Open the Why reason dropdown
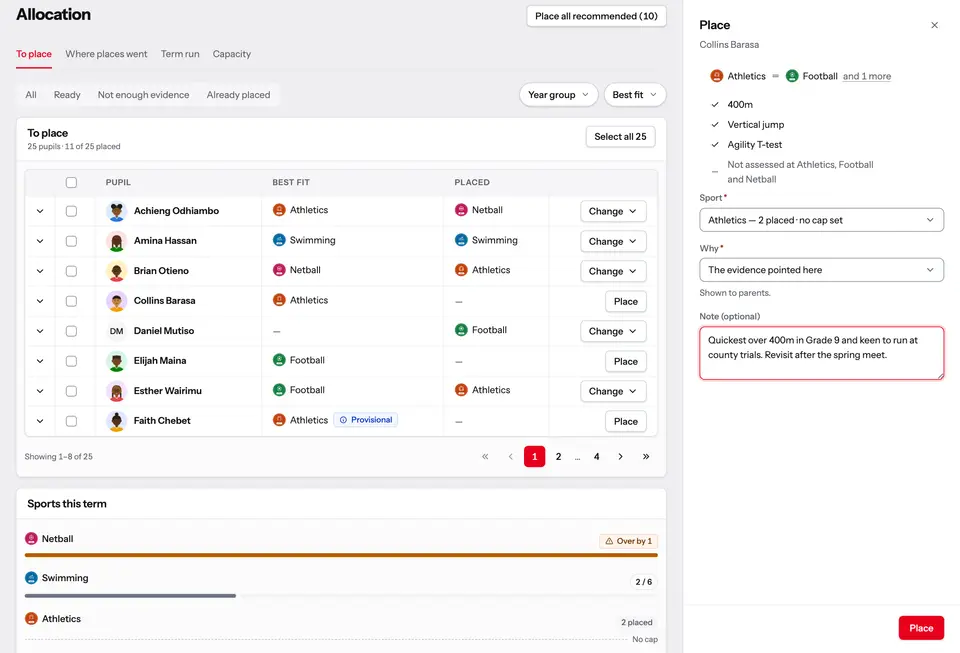Image resolution: width=960 pixels, height=653 pixels. tap(821, 270)
